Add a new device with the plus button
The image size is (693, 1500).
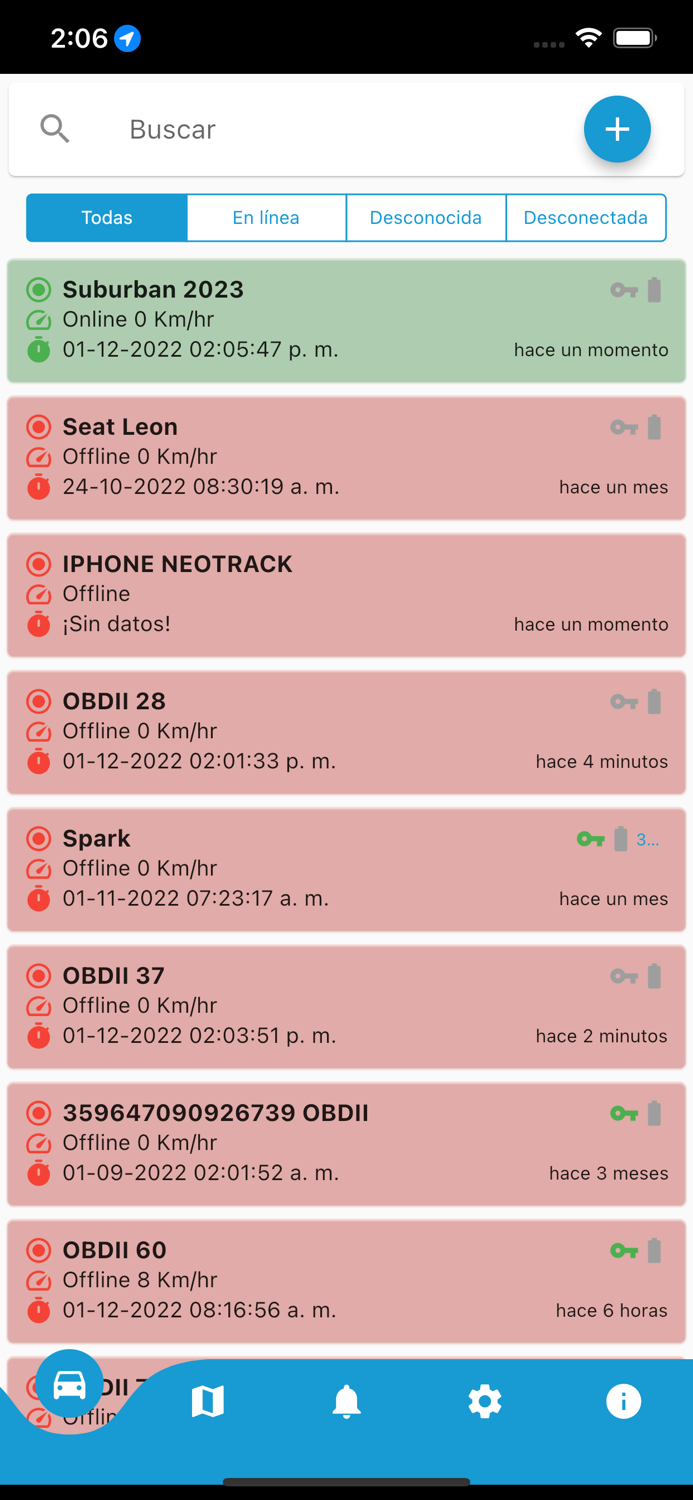pos(617,128)
